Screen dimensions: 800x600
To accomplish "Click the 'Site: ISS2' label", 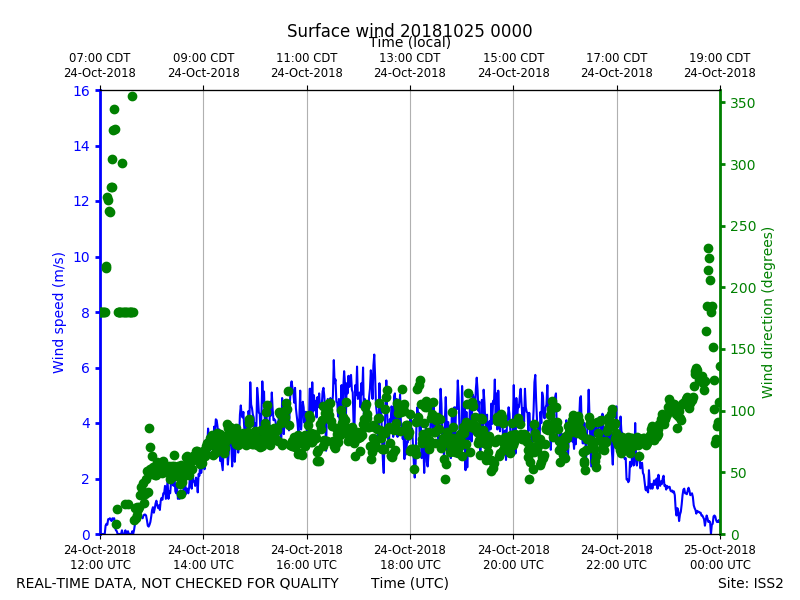I will 751,583.
